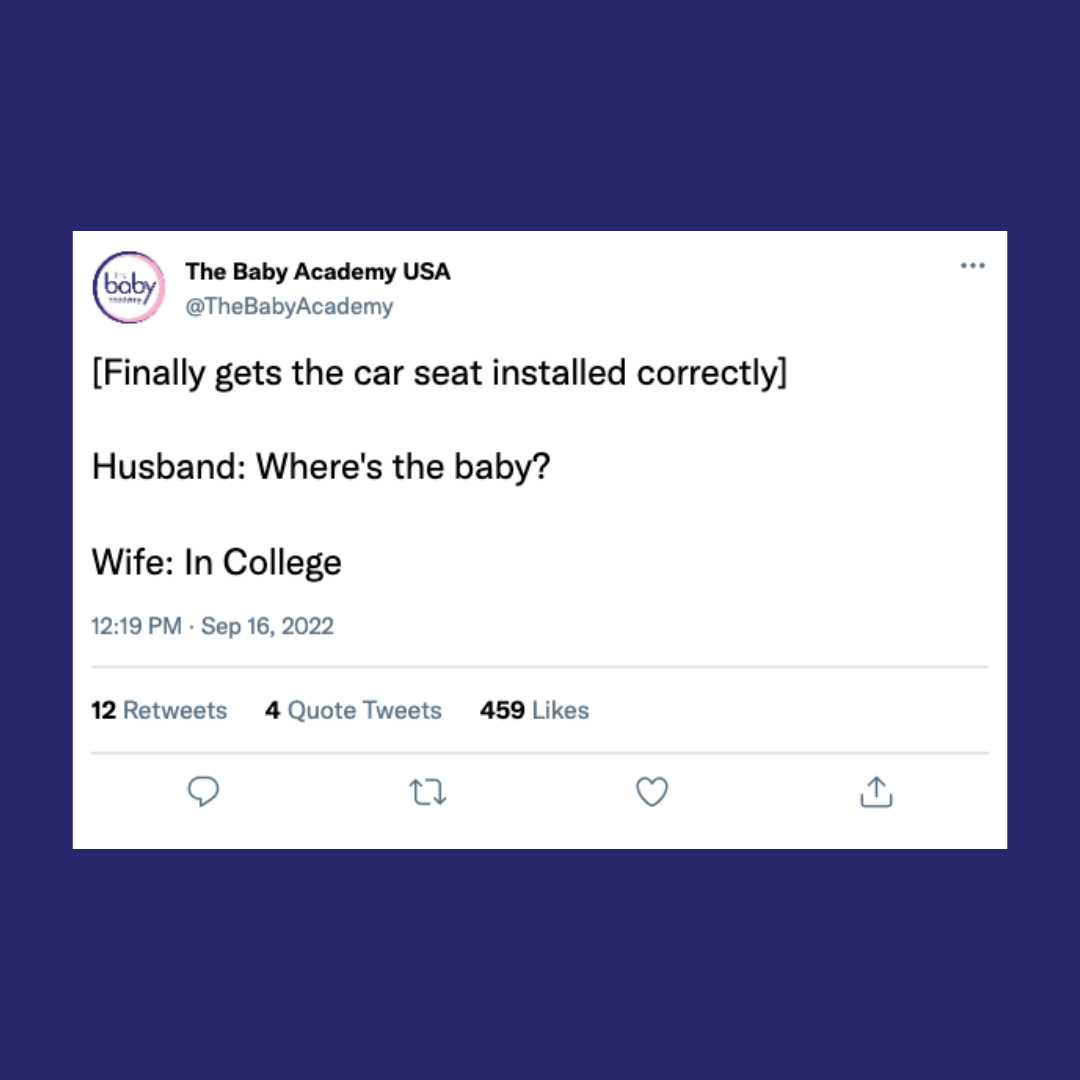Click the bold 459 likes count
This screenshot has height=1080, width=1080.
502,710
